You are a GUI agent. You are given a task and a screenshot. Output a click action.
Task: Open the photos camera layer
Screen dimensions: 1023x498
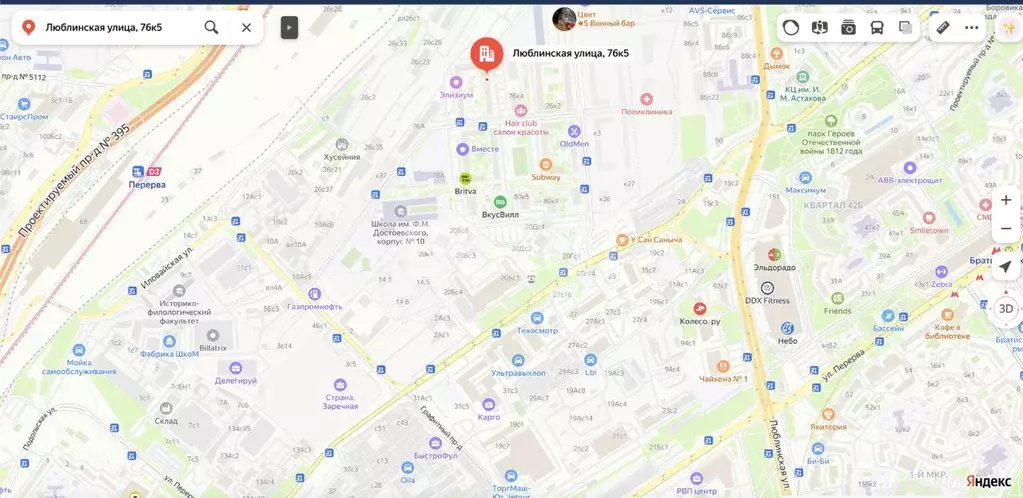point(848,27)
